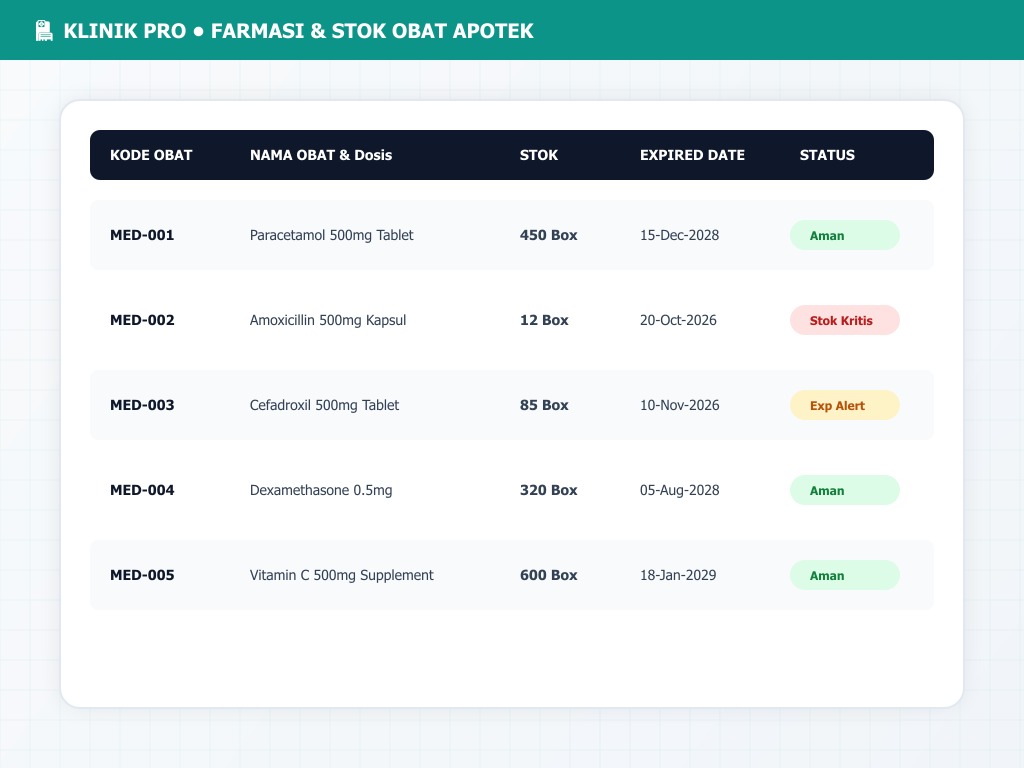Click Vitamin C 500mg Supplement name
Screen dimensions: 1024x768
click(342, 575)
